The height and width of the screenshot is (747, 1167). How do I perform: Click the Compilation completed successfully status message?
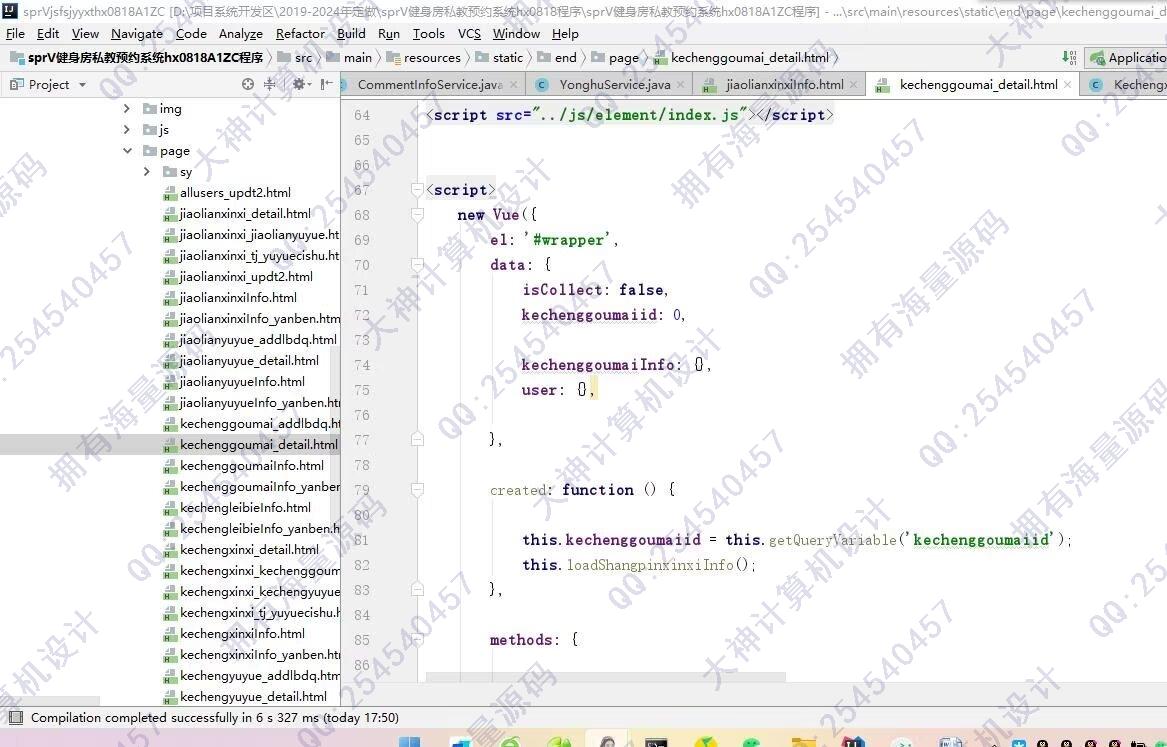click(x=214, y=718)
